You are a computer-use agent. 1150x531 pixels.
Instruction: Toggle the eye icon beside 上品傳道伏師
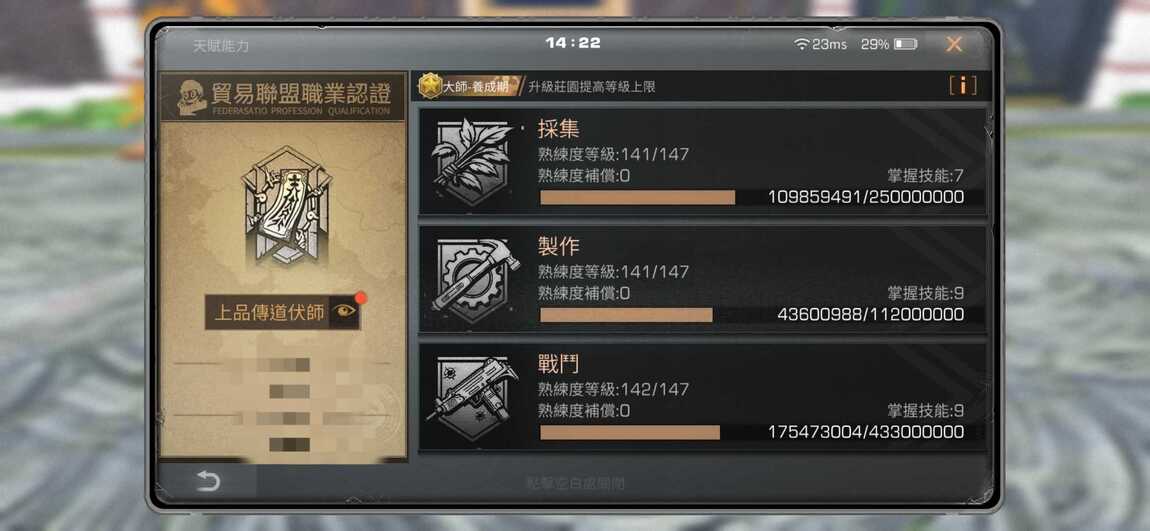(345, 312)
